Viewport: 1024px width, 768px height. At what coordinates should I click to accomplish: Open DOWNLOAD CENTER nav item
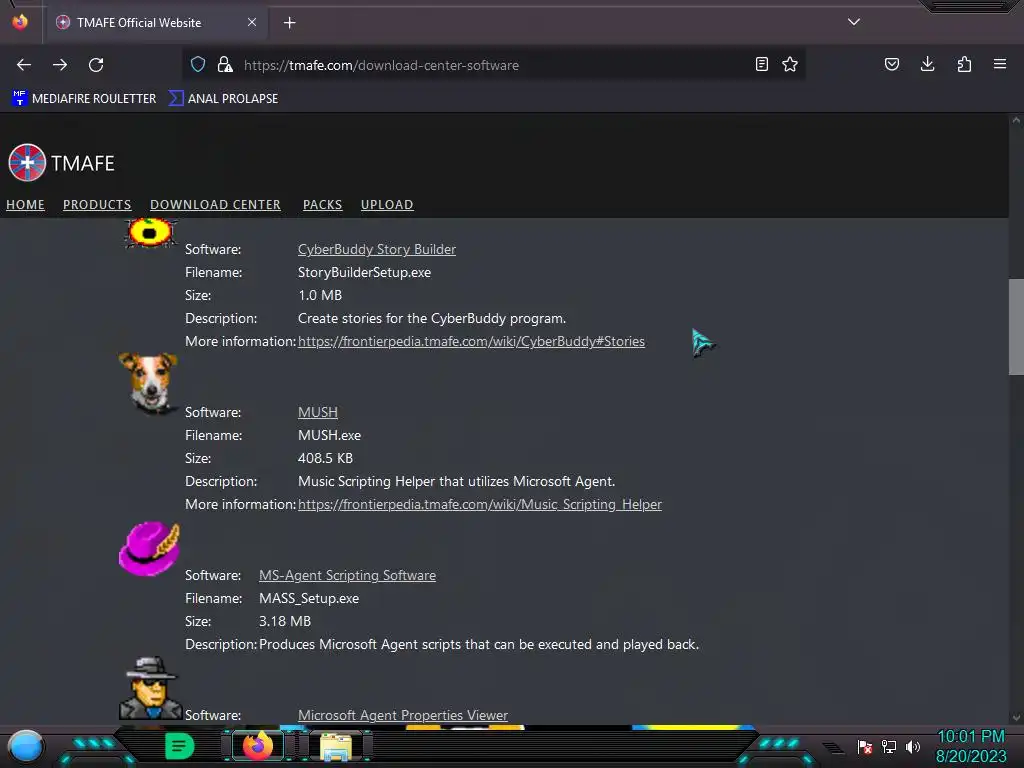click(216, 204)
